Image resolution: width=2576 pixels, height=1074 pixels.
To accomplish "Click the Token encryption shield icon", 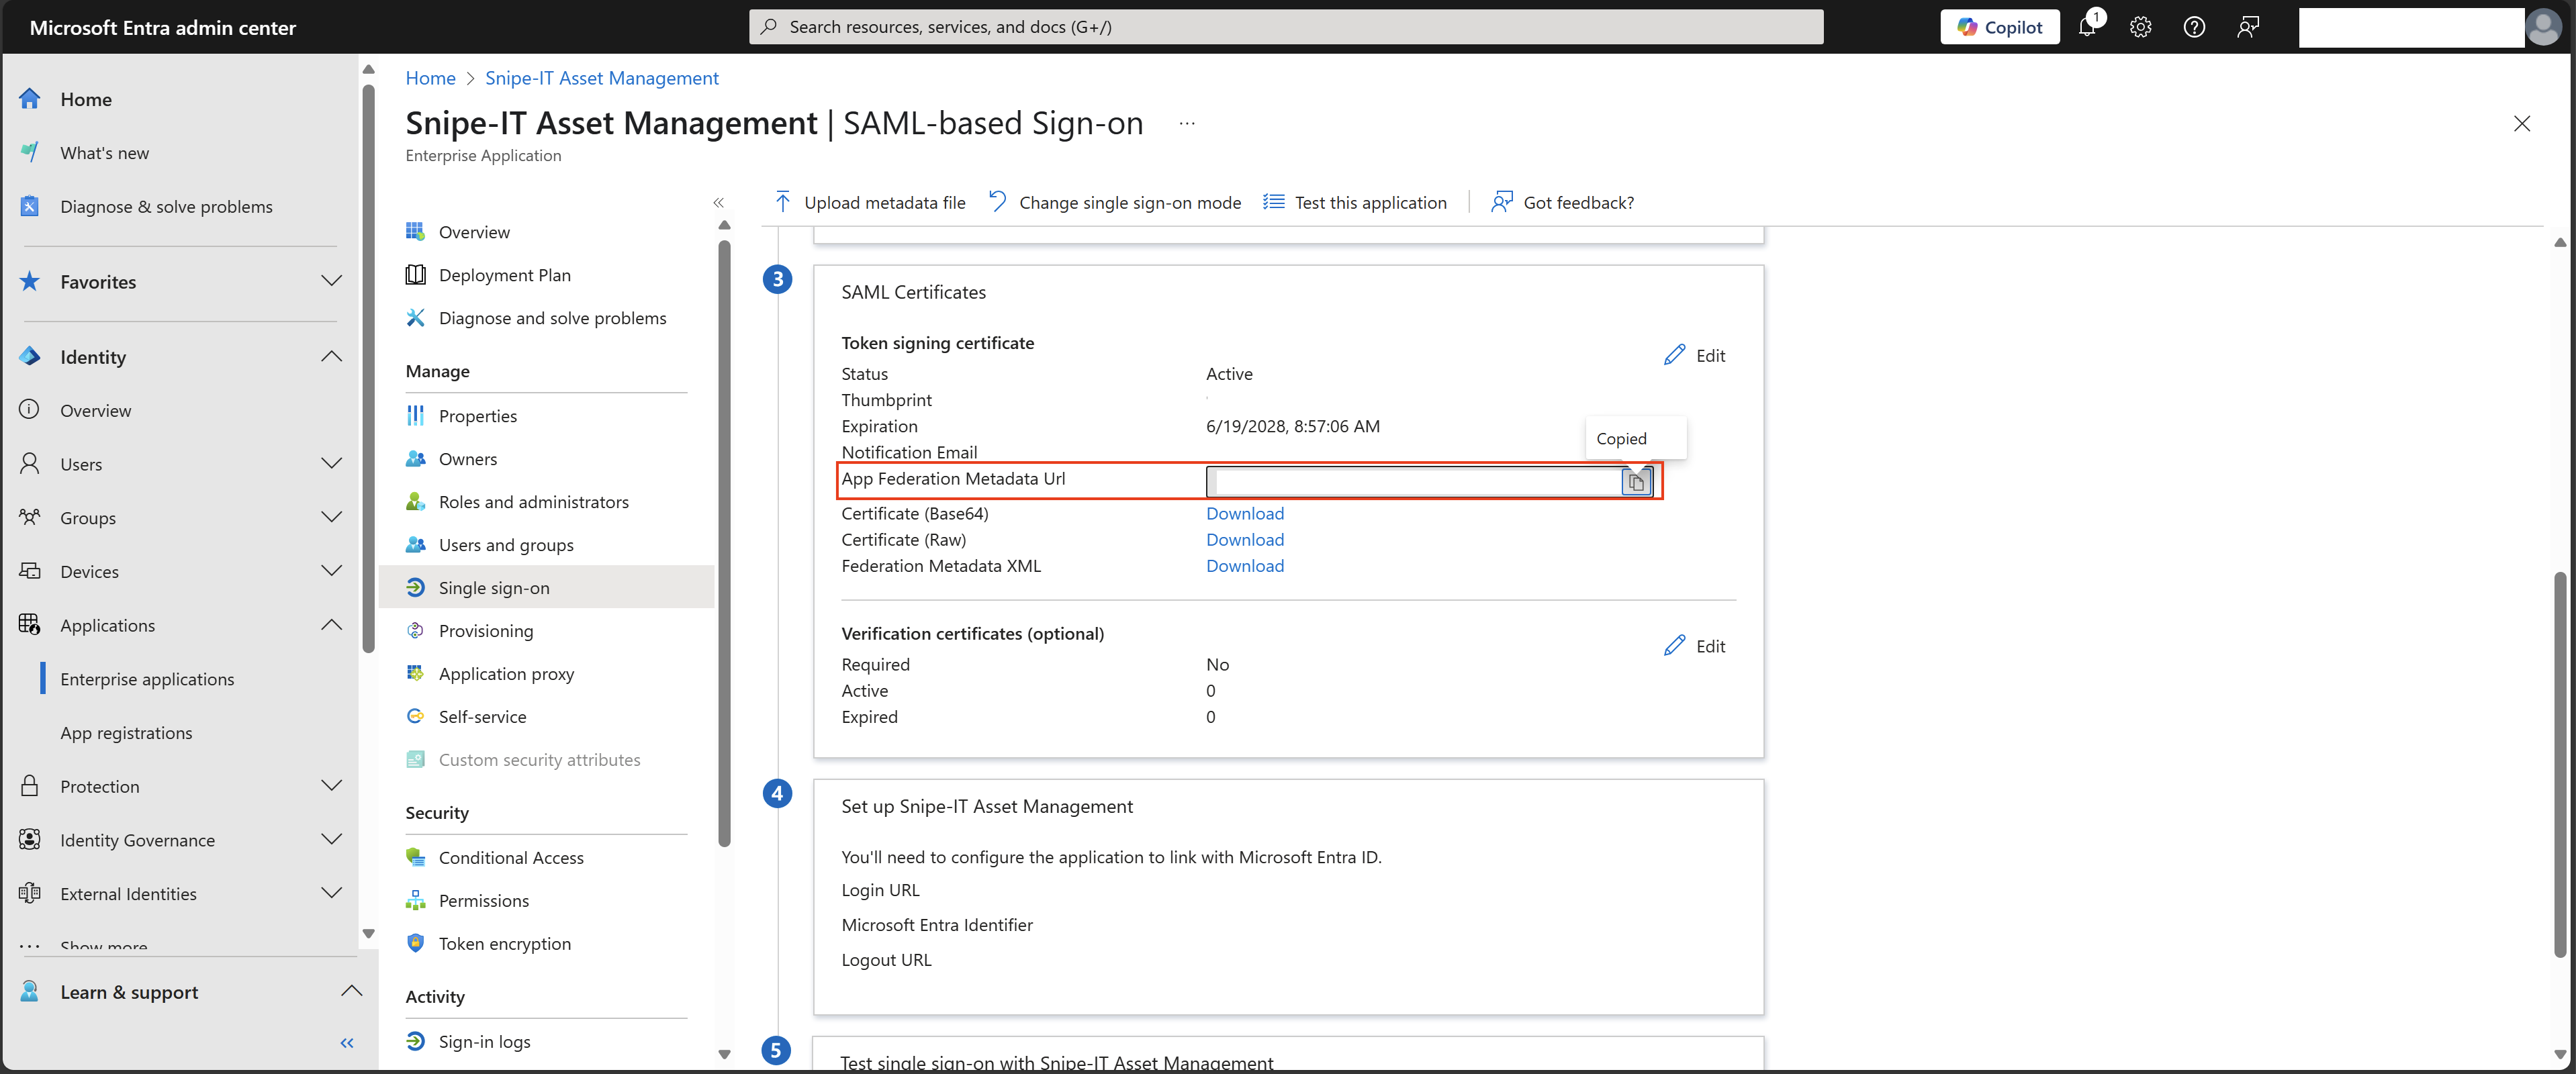I will [x=415, y=943].
